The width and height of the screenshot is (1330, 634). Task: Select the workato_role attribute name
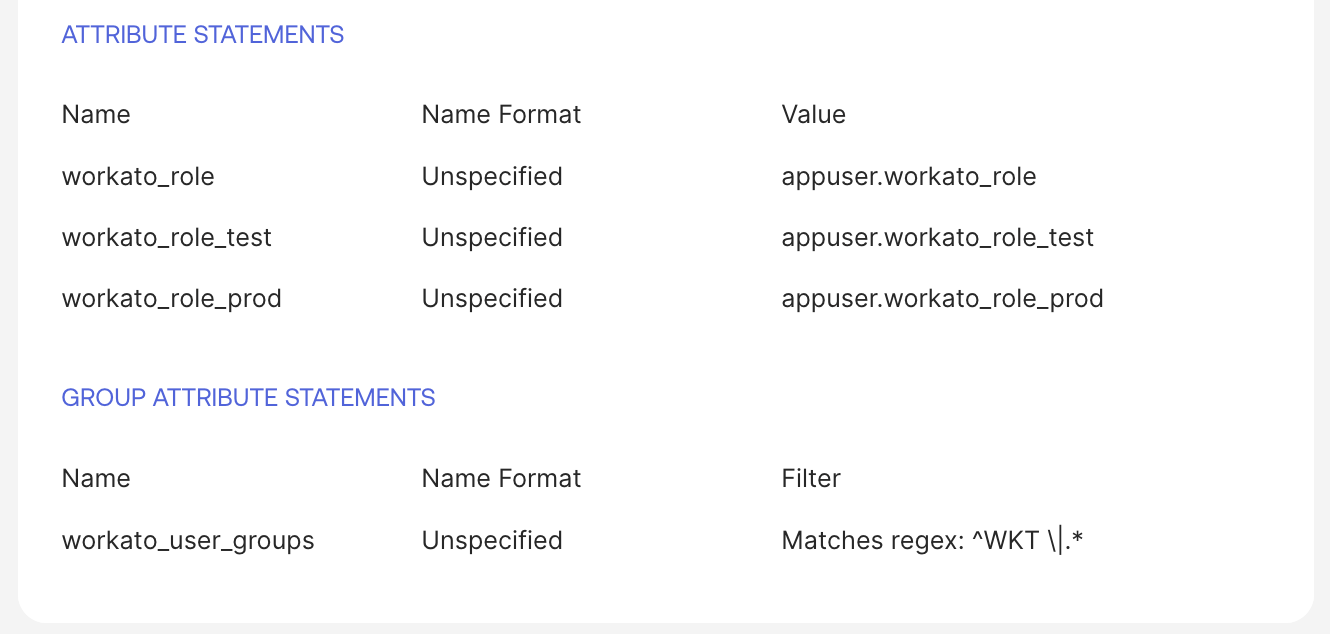(x=138, y=177)
